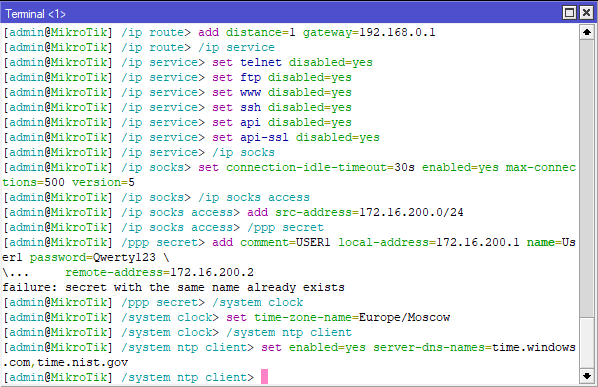Click the vertical scrollbar thumb
The image size is (598, 387).
coord(587,178)
